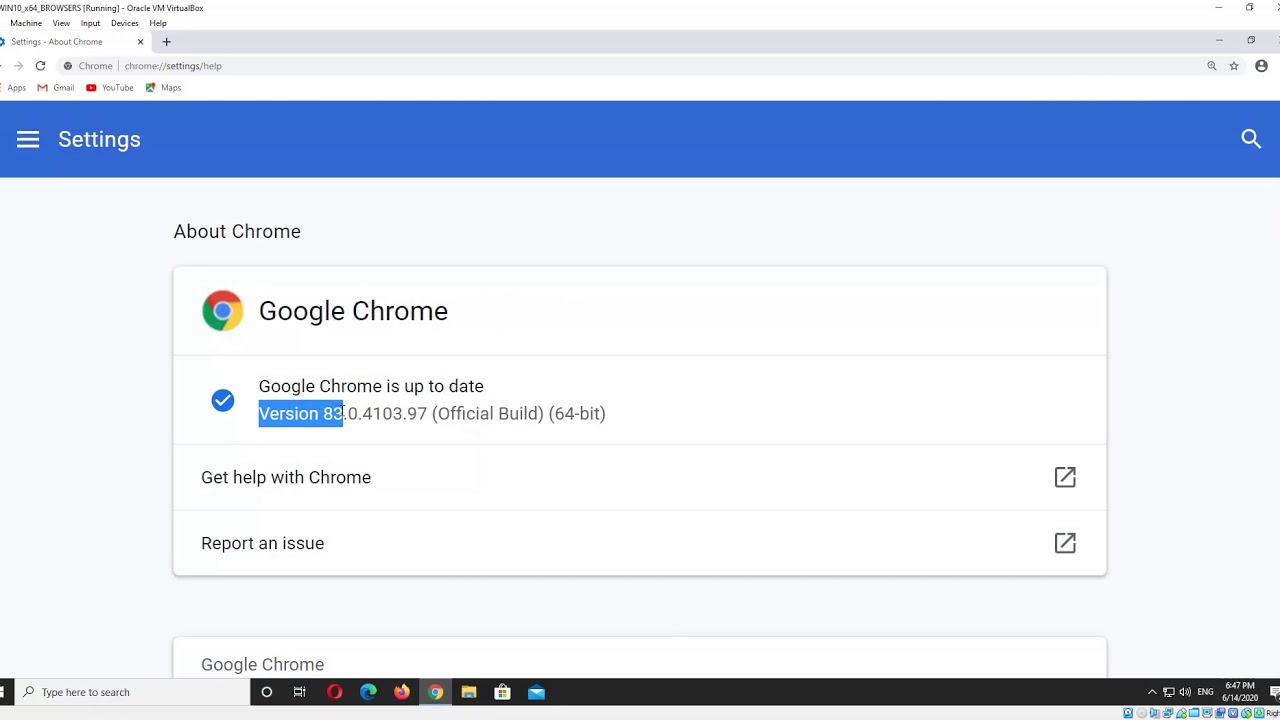Open VirtualBox Input menu
1280x720 pixels.
90,23
